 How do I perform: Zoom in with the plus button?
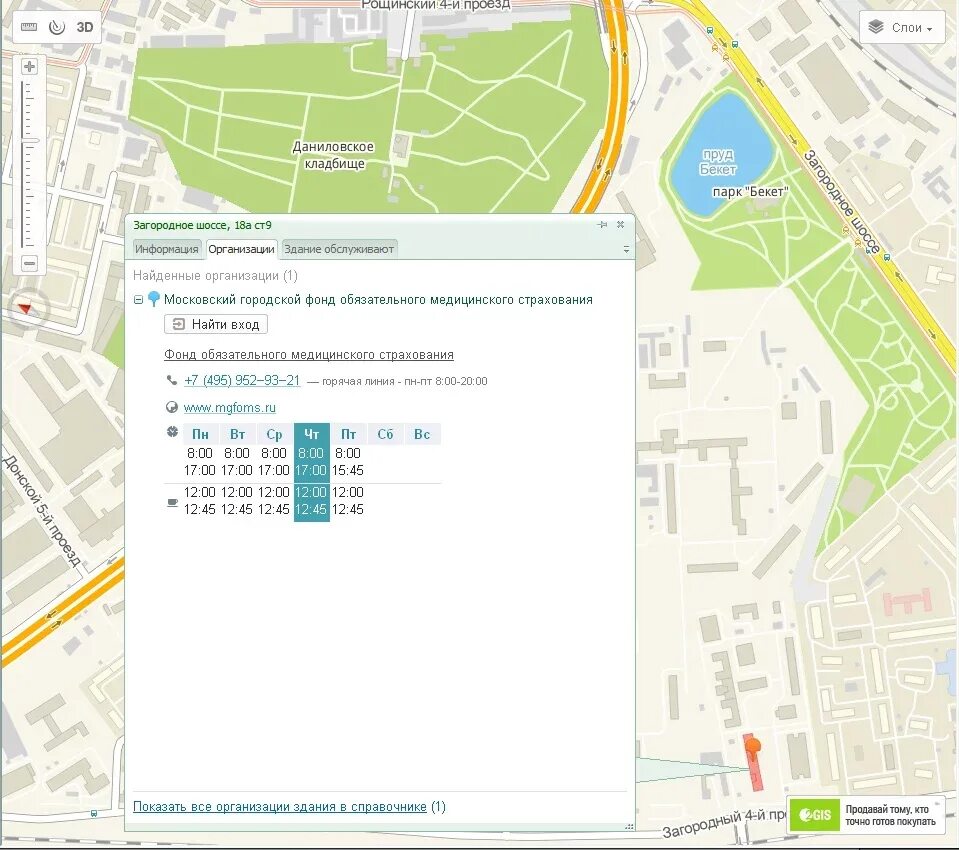coord(29,66)
